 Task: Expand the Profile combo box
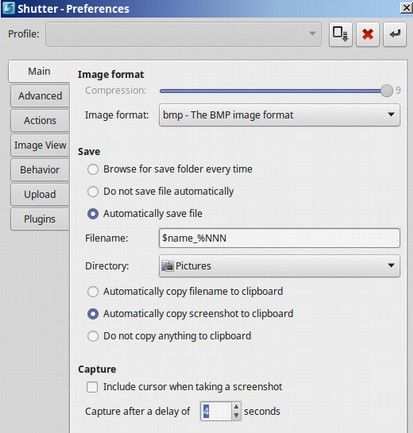point(183,34)
